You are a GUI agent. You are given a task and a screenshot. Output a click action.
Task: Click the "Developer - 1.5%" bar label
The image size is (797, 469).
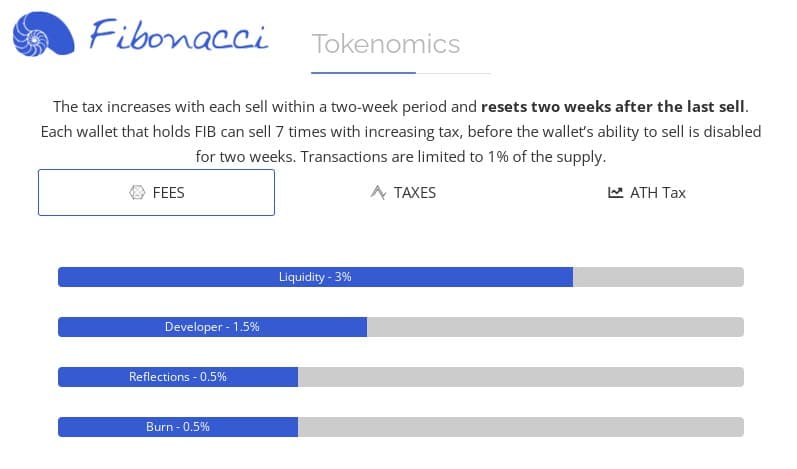(212, 327)
